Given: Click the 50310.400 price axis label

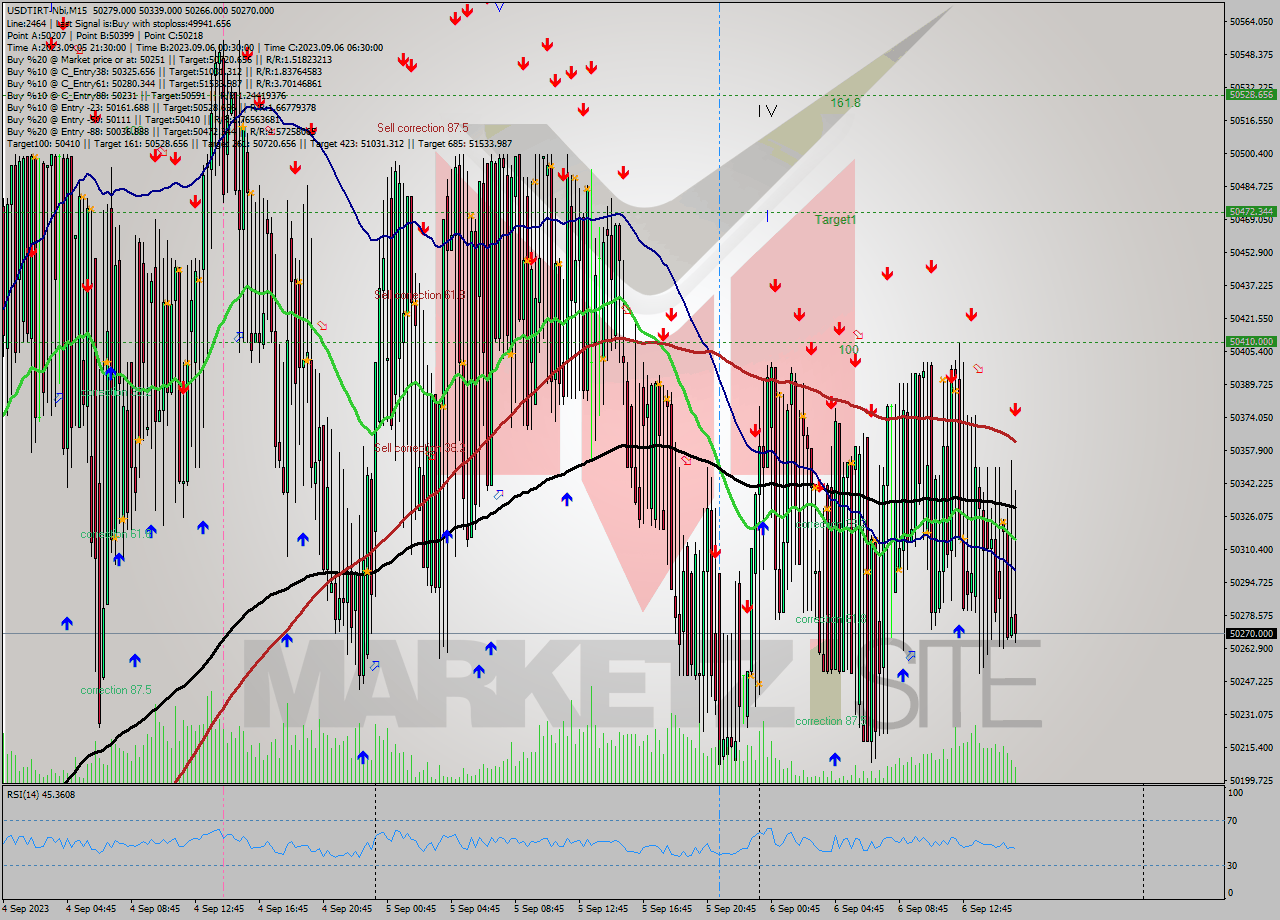Looking at the screenshot, I should click(x=1251, y=549).
